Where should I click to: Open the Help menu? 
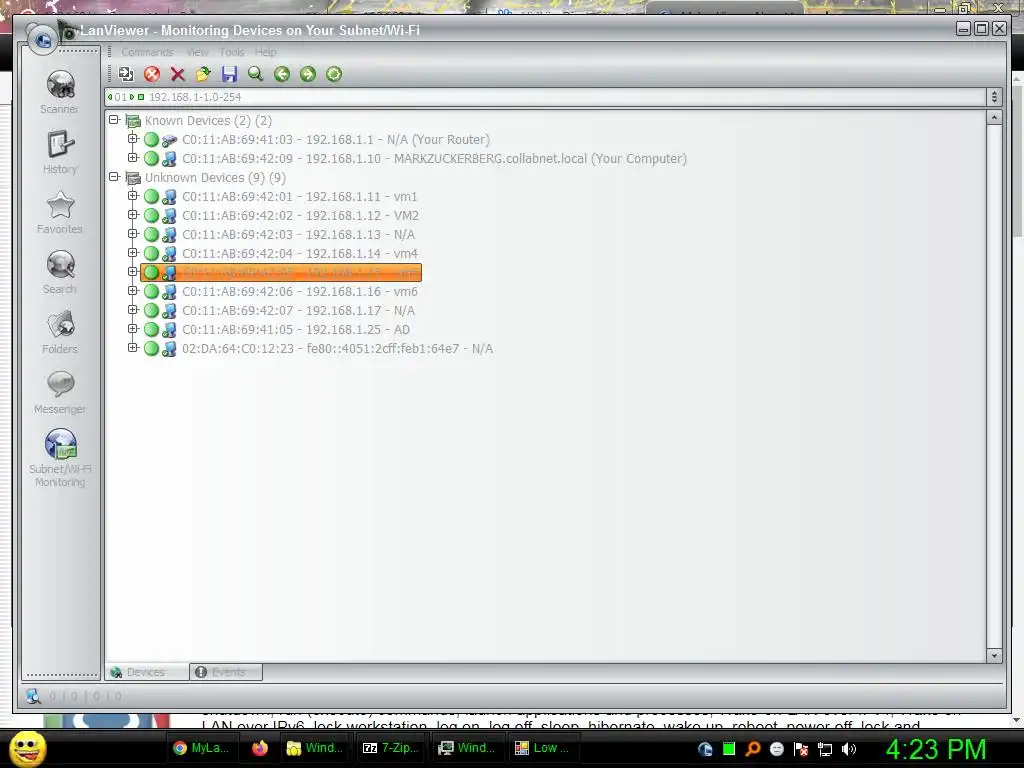[266, 52]
